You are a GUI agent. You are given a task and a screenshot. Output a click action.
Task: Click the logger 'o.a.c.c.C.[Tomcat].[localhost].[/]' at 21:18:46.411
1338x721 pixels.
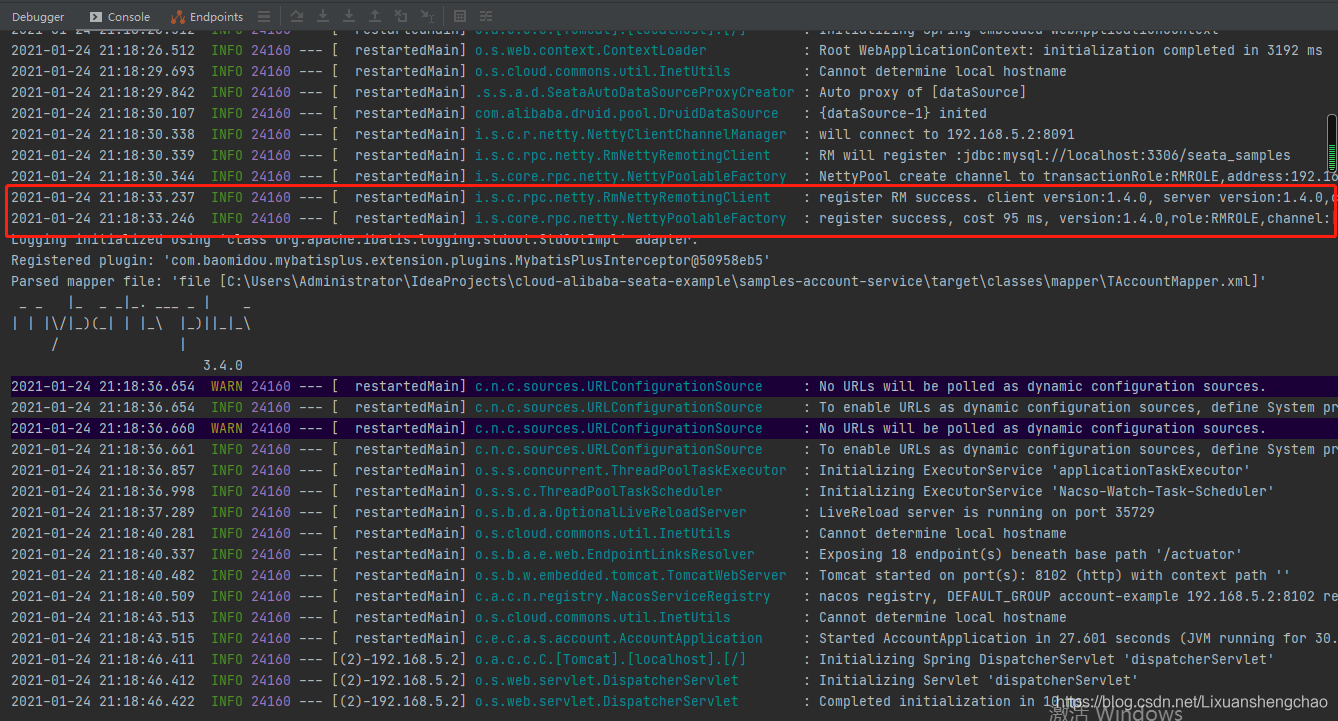(610, 659)
